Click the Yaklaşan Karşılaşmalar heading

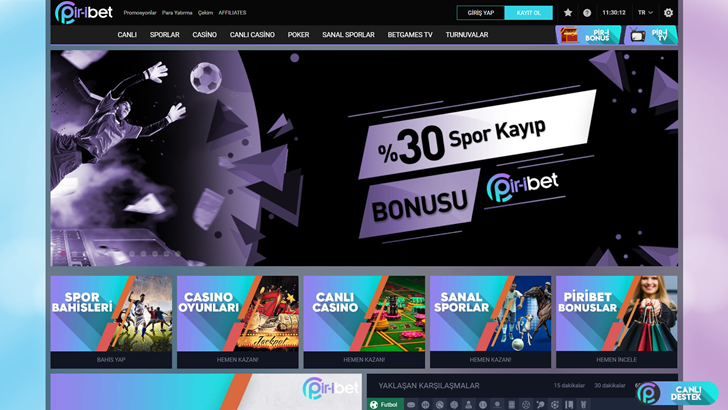[429, 385]
